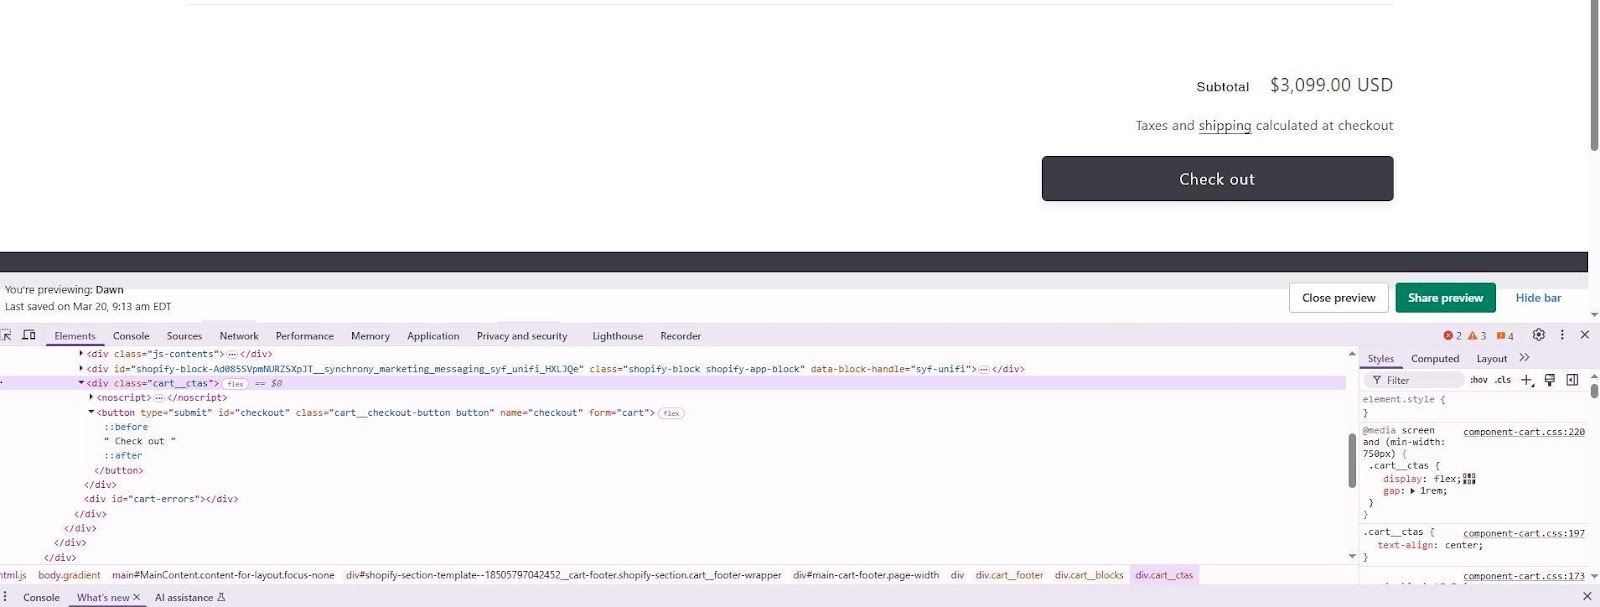Collapse the checkout button element node
1600x607 pixels.
tap(91, 412)
